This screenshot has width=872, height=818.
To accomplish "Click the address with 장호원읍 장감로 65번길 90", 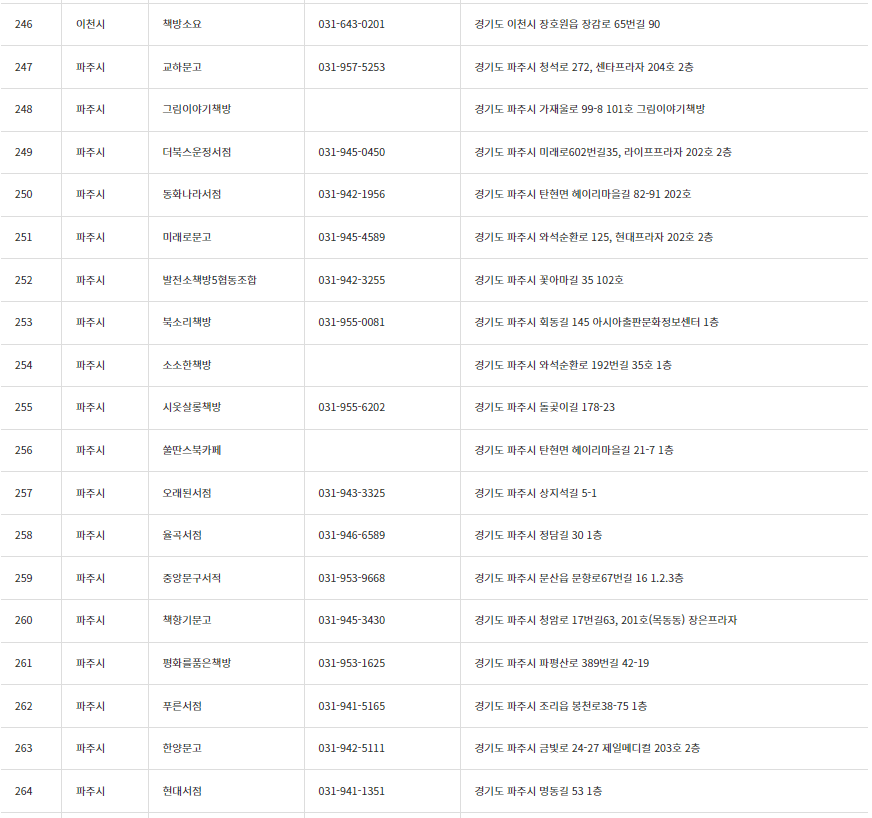I will point(567,24).
